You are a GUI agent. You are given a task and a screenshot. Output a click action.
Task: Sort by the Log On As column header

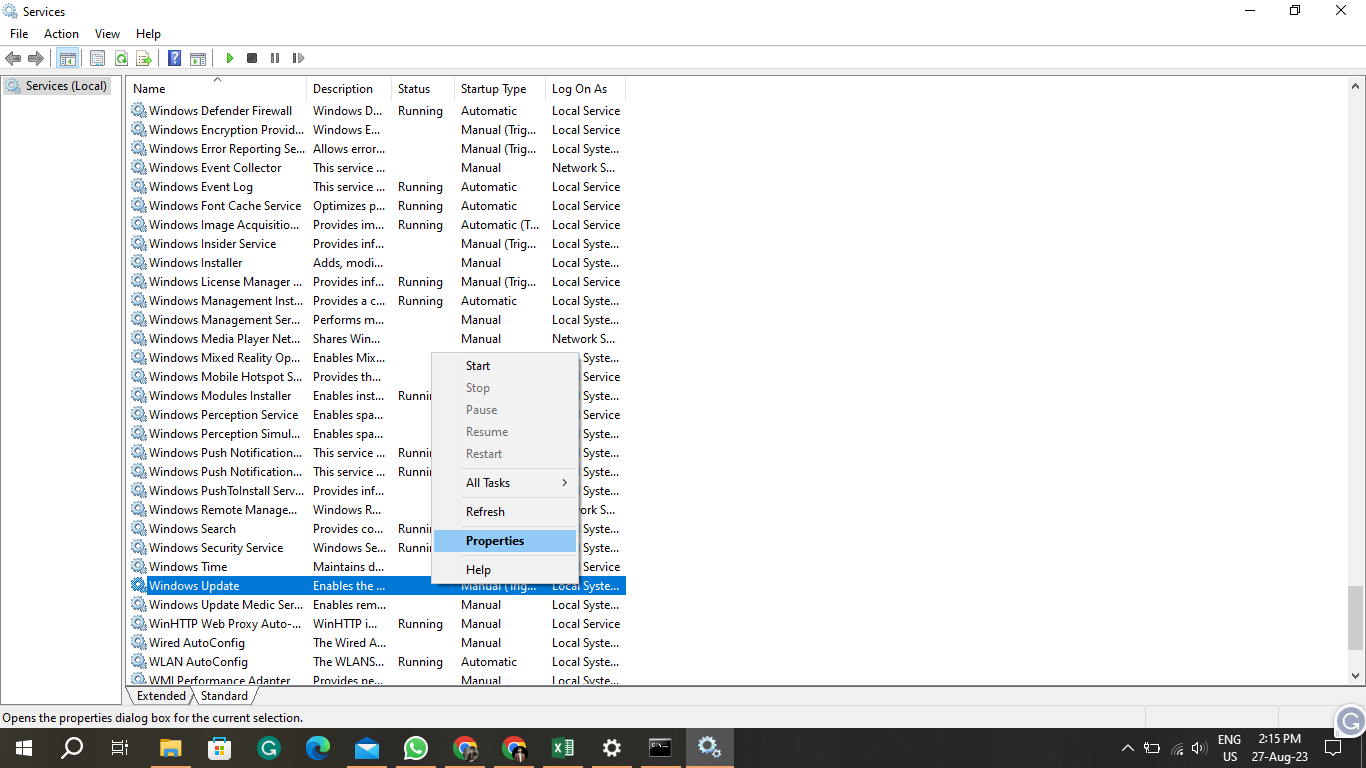coord(585,89)
